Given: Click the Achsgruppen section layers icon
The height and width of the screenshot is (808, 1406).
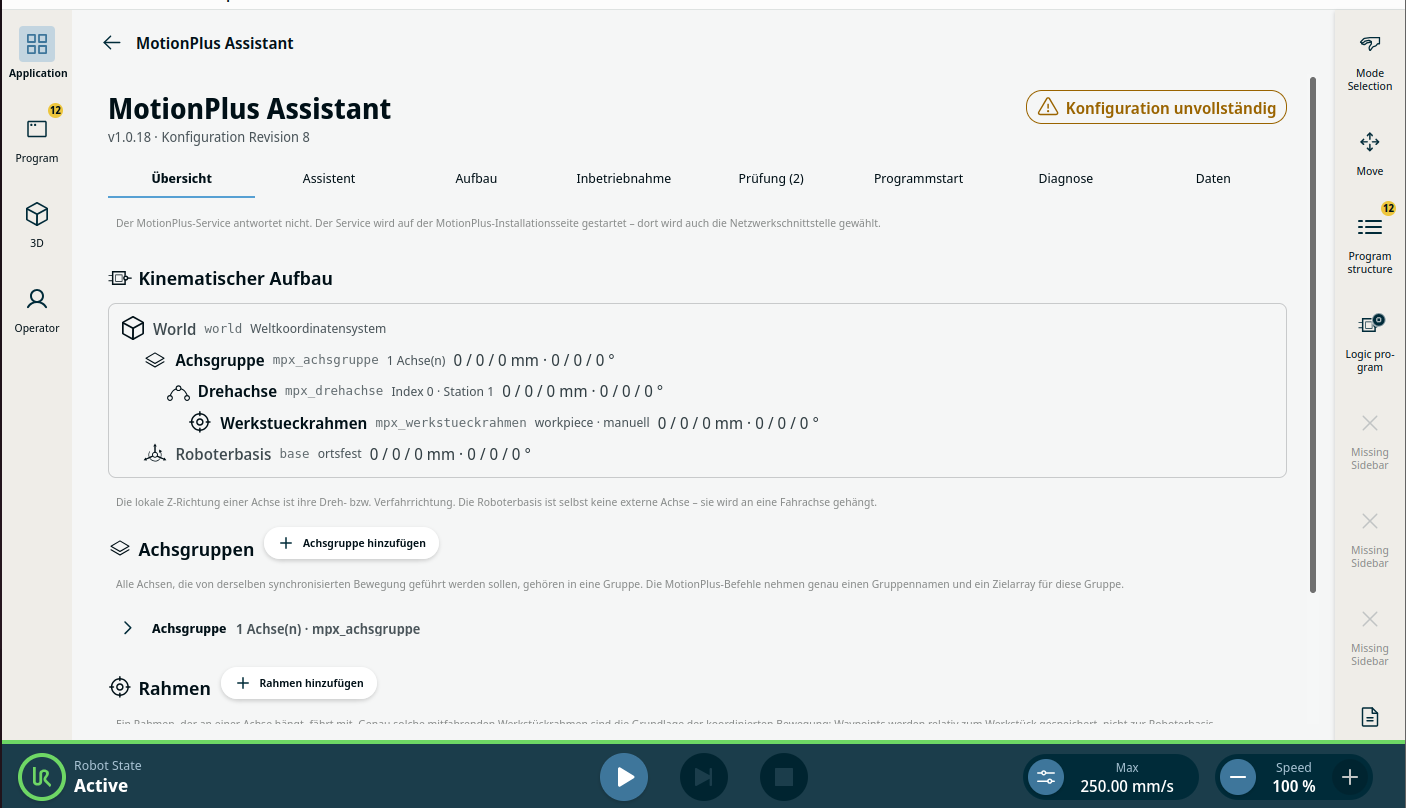Looking at the screenshot, I should (x=120, y=548).
